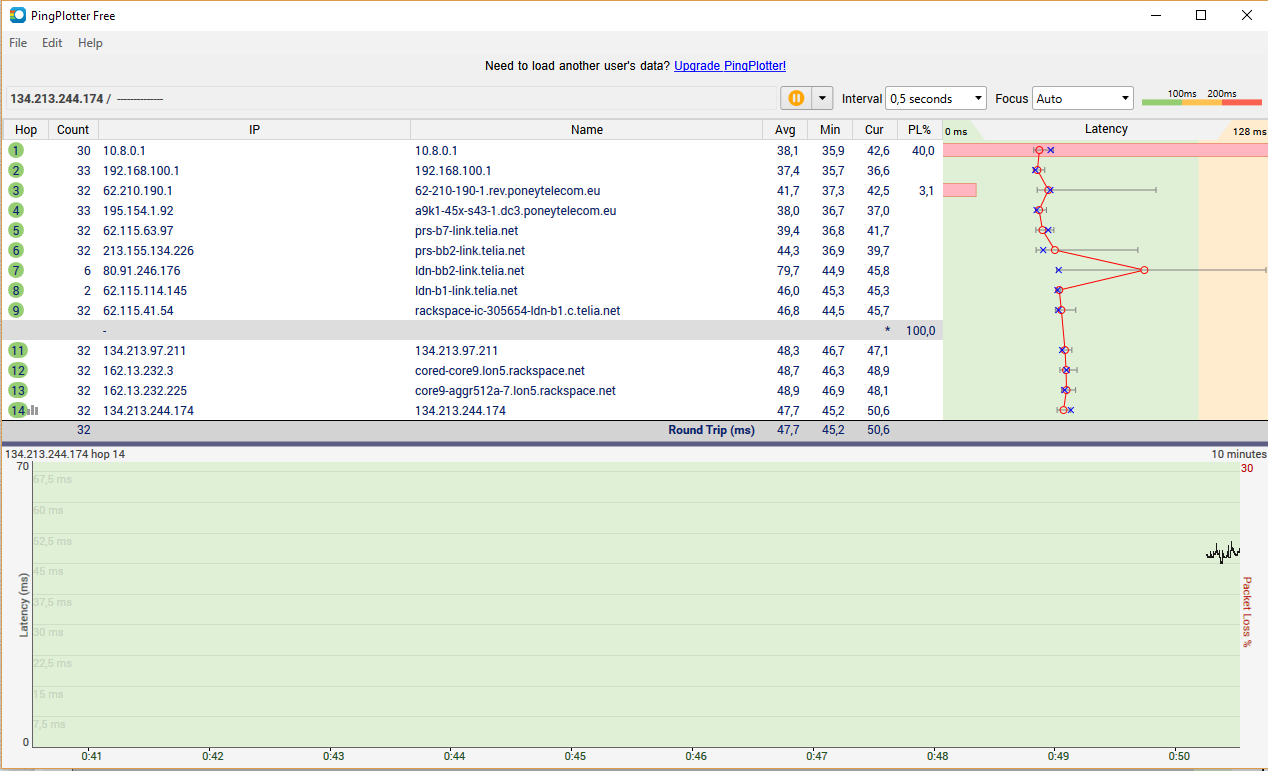The height and width of the screenshot is (771, 1268).
Task: Select hop 5 green number icon
Action: click(16, 230)
